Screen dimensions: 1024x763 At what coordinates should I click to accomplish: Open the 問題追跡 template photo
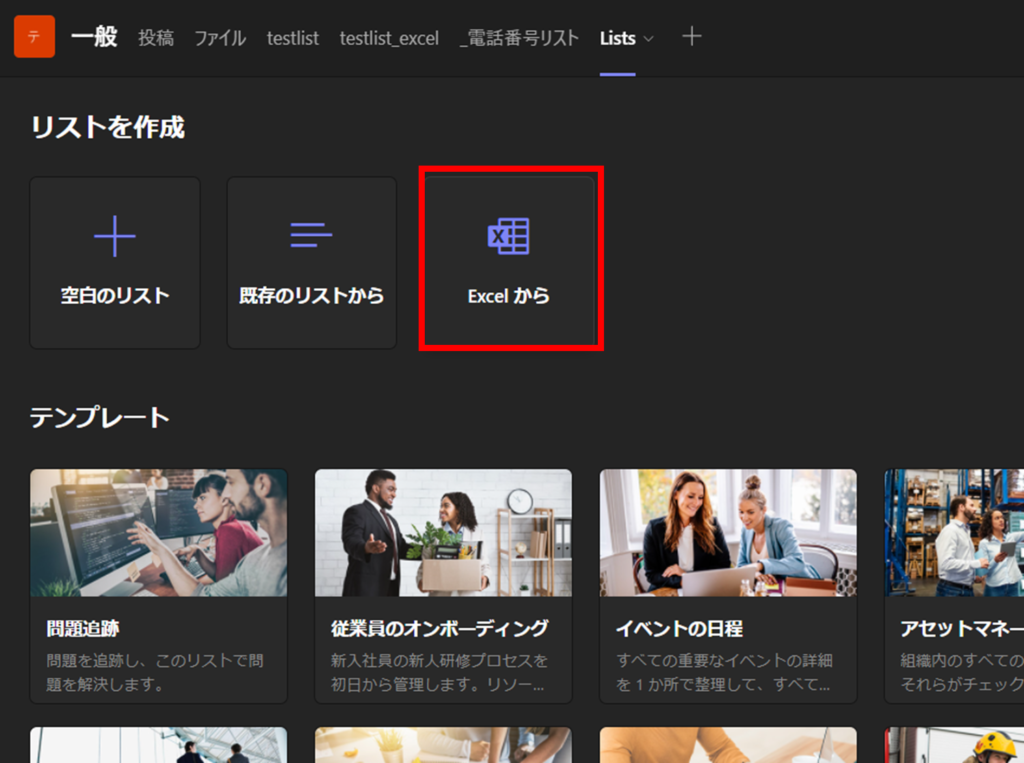159,532
